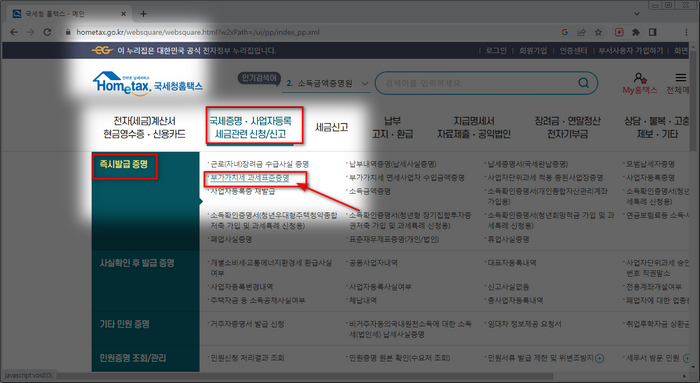The width and height of the screenshot is (700, 383).
Task: Open 사업자등록사실여부 link
Action: tap(380, 287)
